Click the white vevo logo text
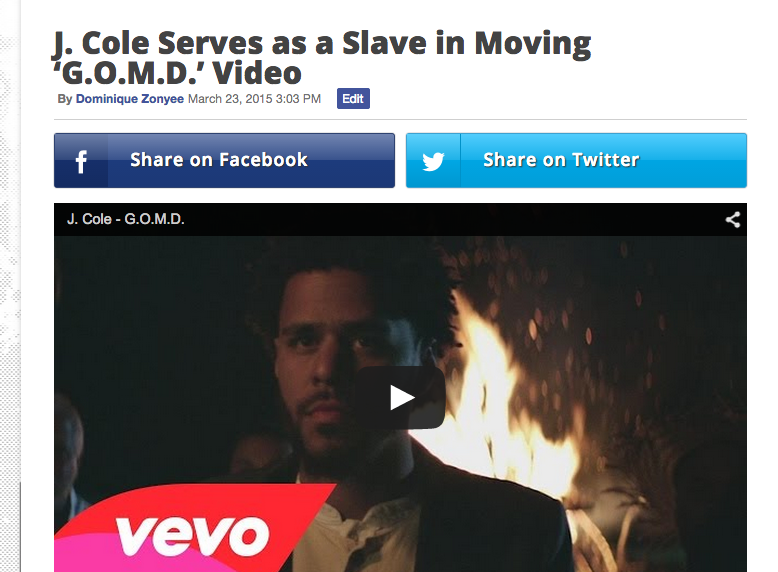Image resolution: width=778 pixels, height=572 pixels. tap(193, 536)
